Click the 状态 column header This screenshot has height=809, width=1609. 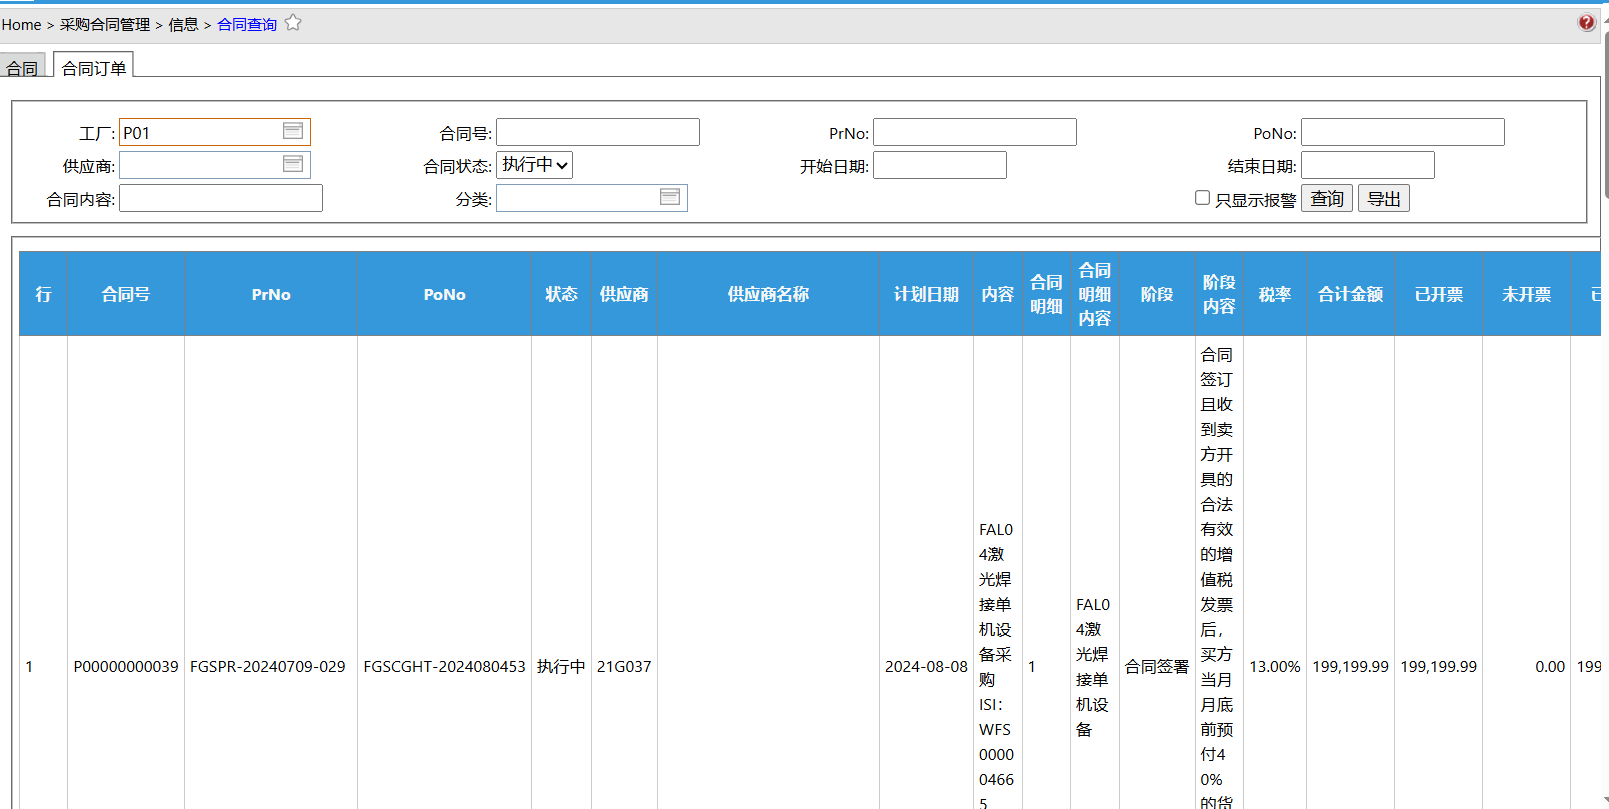pyautogui.click(x=561, y=294)
